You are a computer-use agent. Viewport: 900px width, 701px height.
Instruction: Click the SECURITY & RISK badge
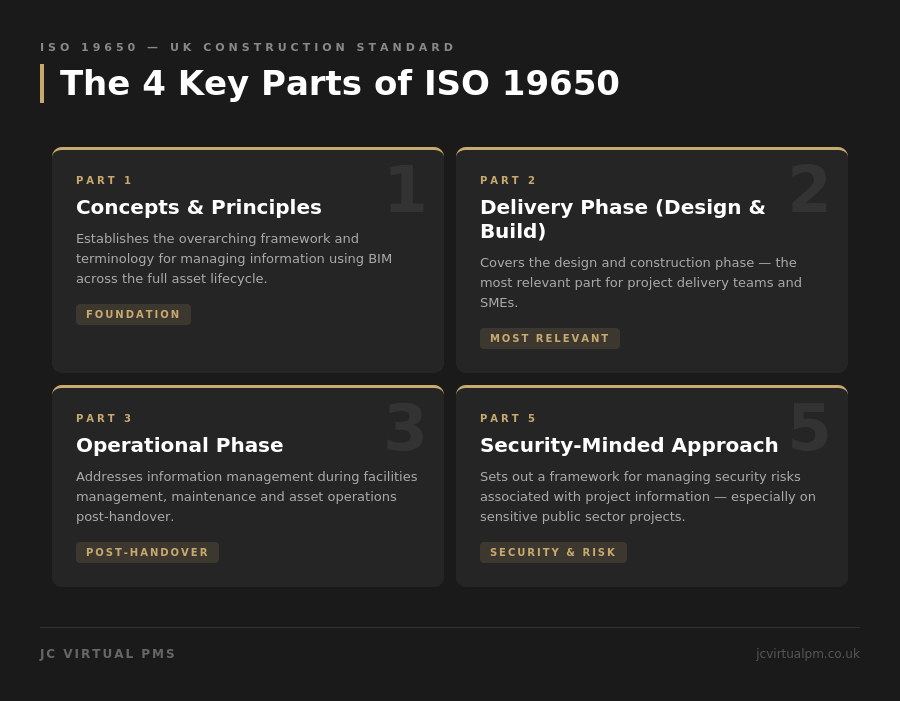(553, 552)
